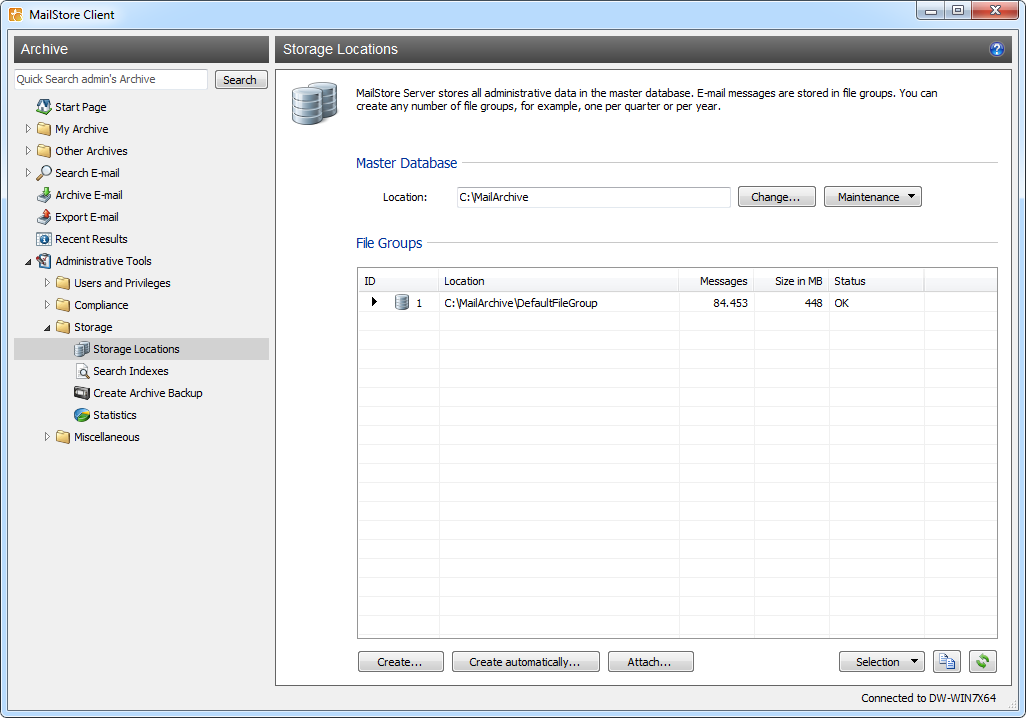Click the database icon of file group 1
Screen dimensions: 1026x718
tap(402, 302)
